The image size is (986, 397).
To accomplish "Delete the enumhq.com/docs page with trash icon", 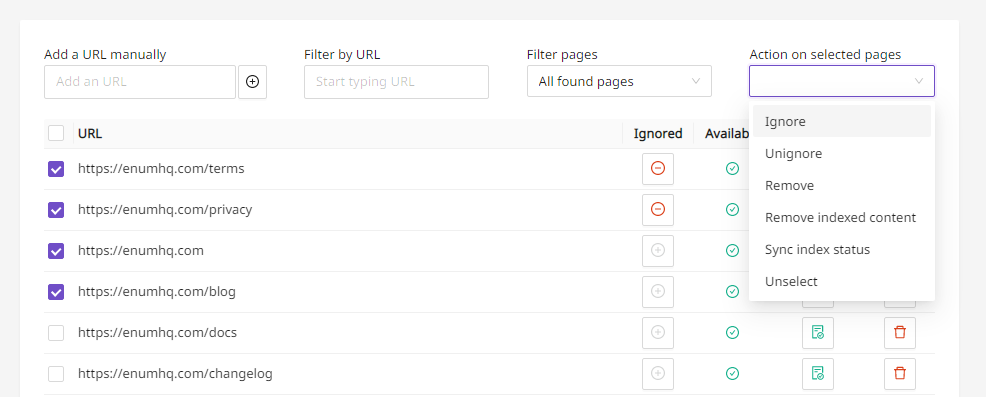I will pyautogui.click(x=900, y=332).
